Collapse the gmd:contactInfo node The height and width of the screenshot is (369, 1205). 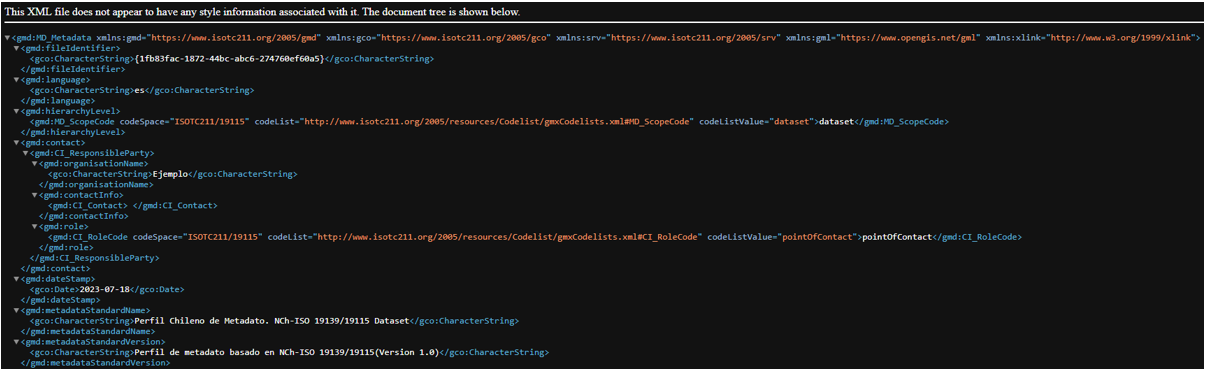[x=33, y=194]
